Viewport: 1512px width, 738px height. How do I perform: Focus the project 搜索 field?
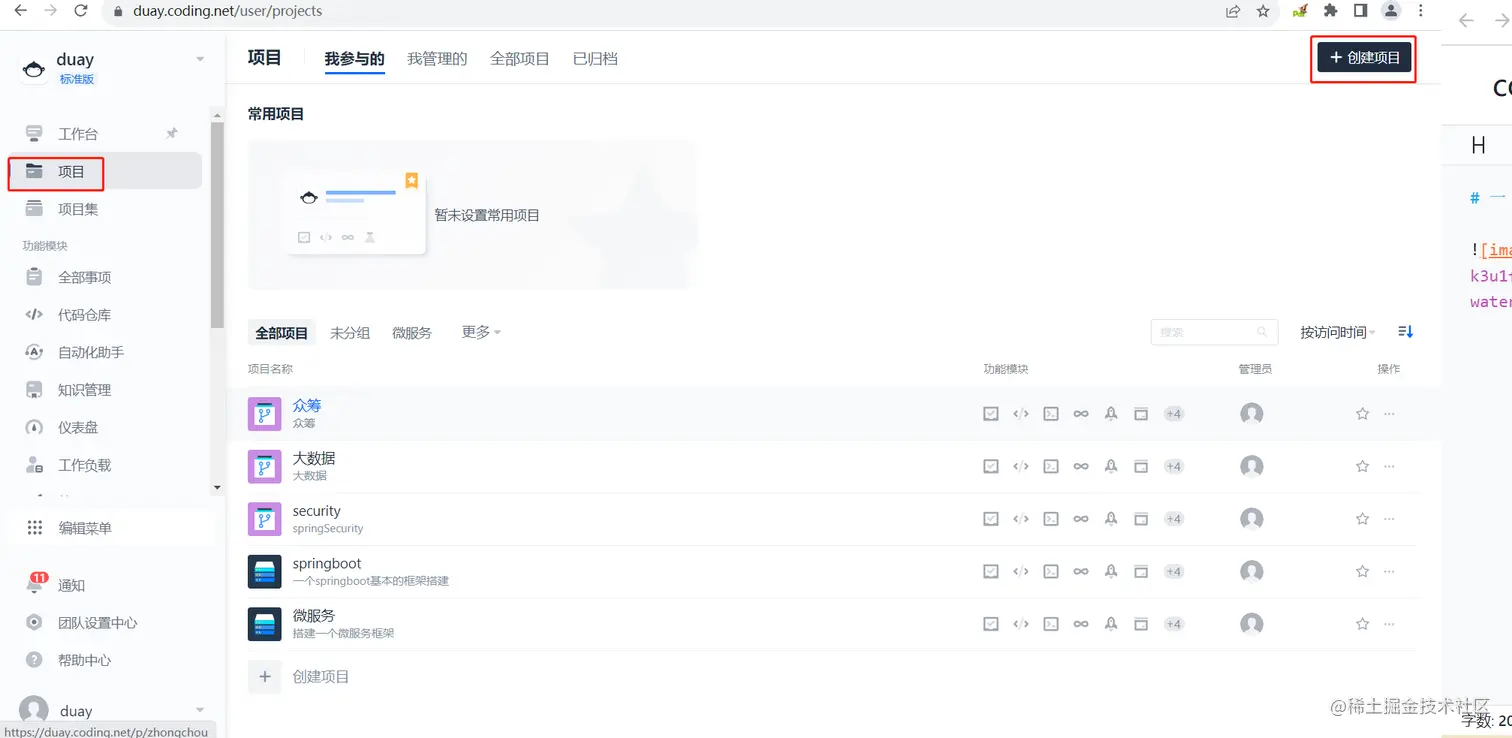point(1215,332)
